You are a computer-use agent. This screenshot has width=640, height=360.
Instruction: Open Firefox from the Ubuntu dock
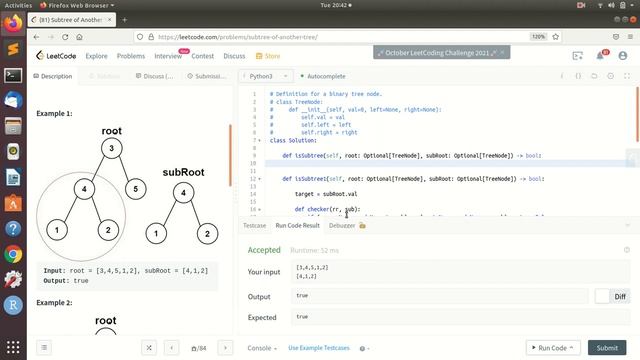(13, 24)
